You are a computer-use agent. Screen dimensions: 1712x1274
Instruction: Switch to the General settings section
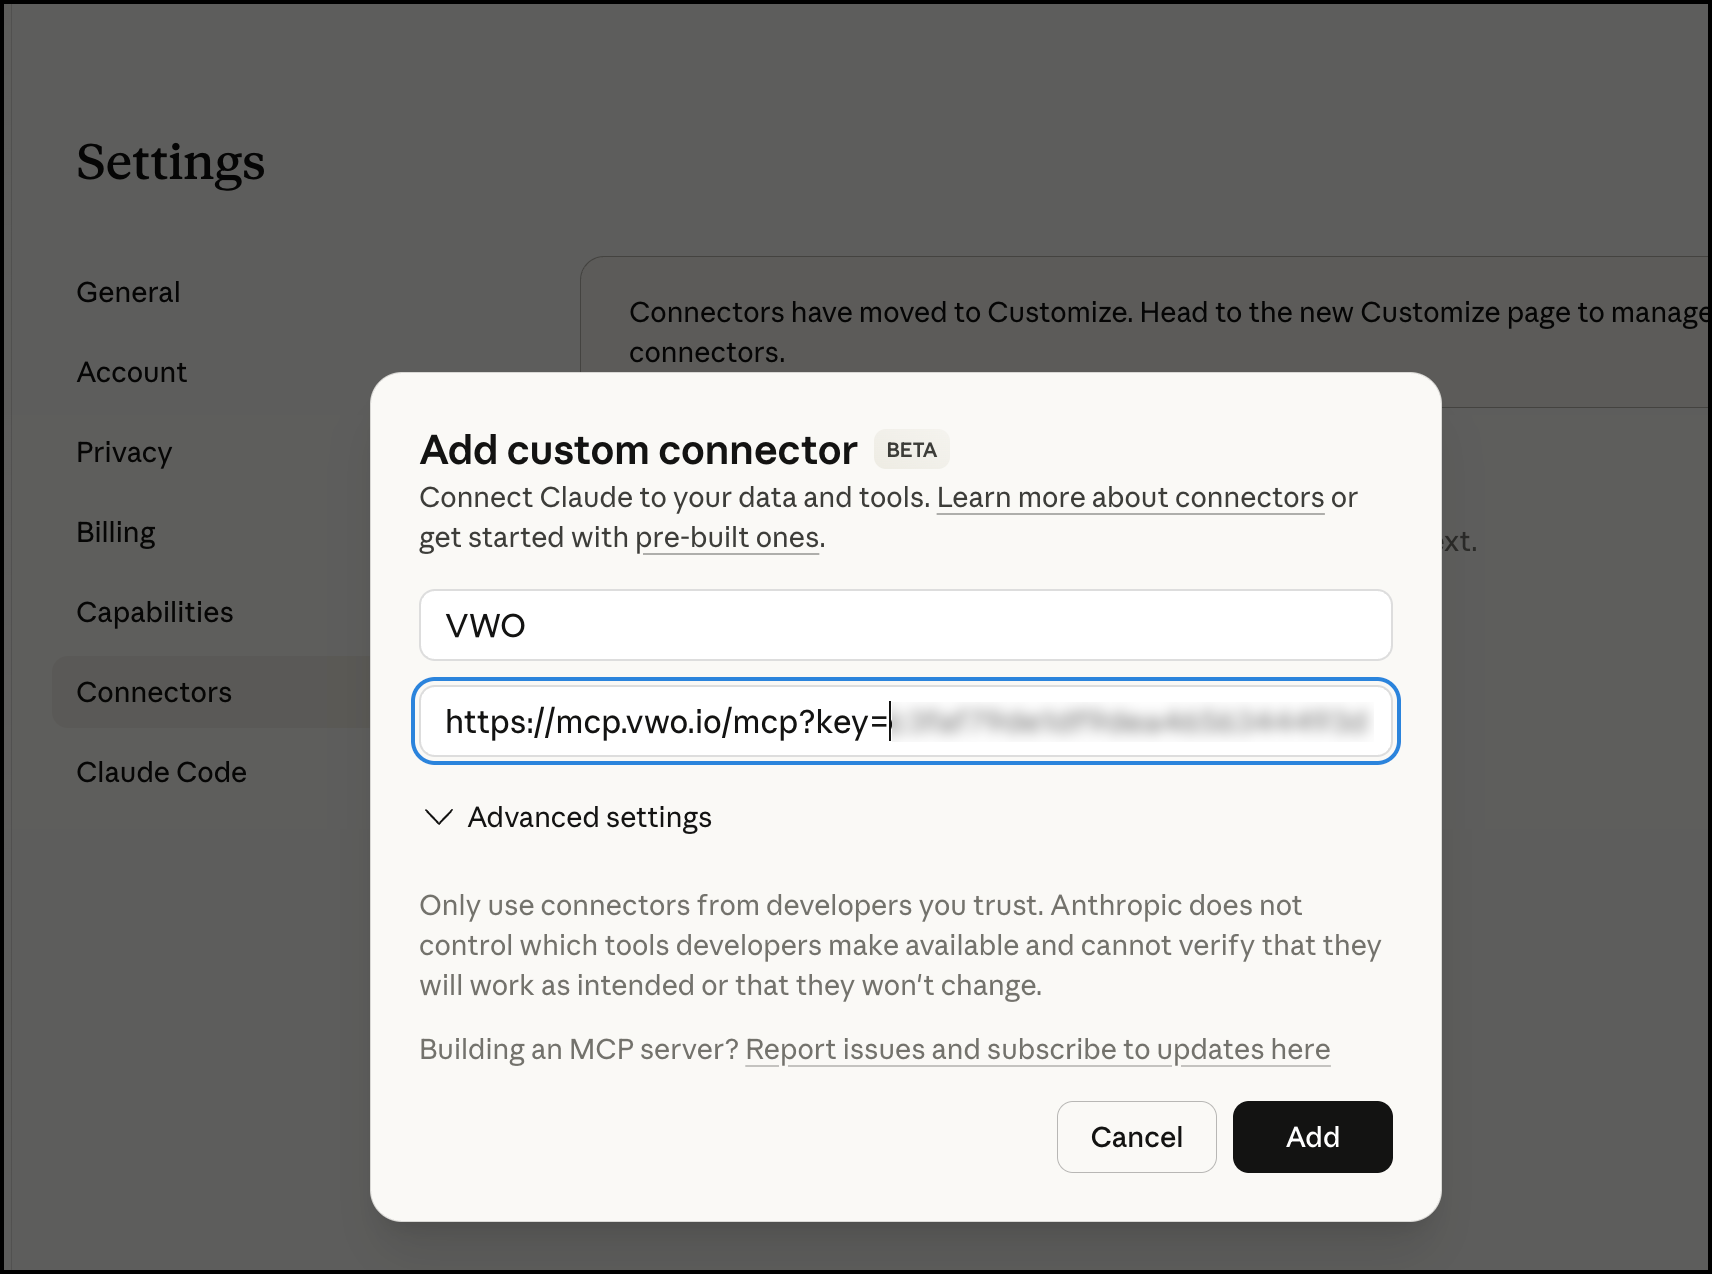(128, 291)
